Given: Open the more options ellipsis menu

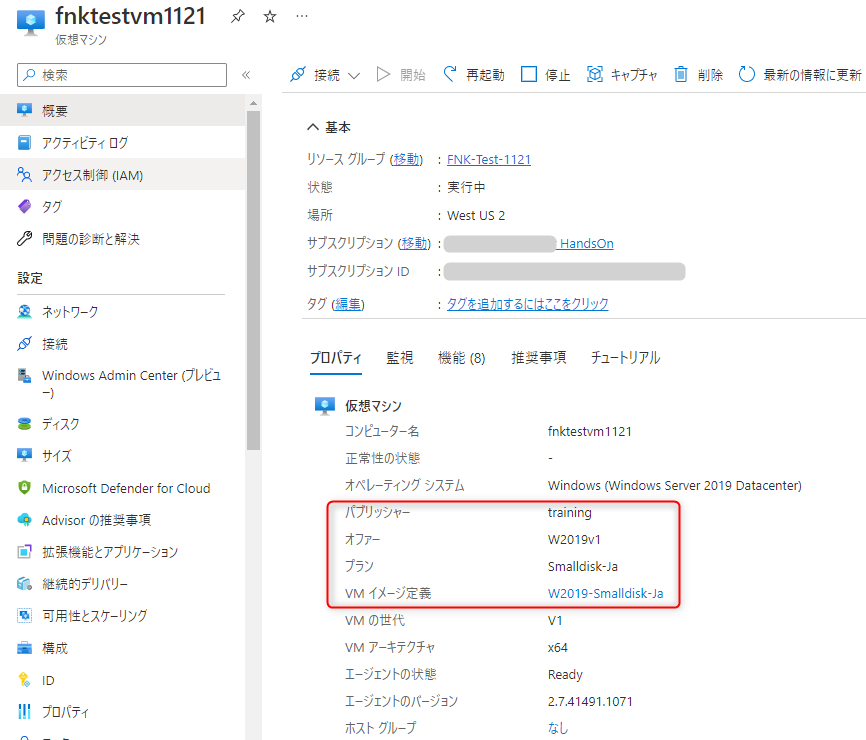Looking at the screenshot, I should click(302, 16).
